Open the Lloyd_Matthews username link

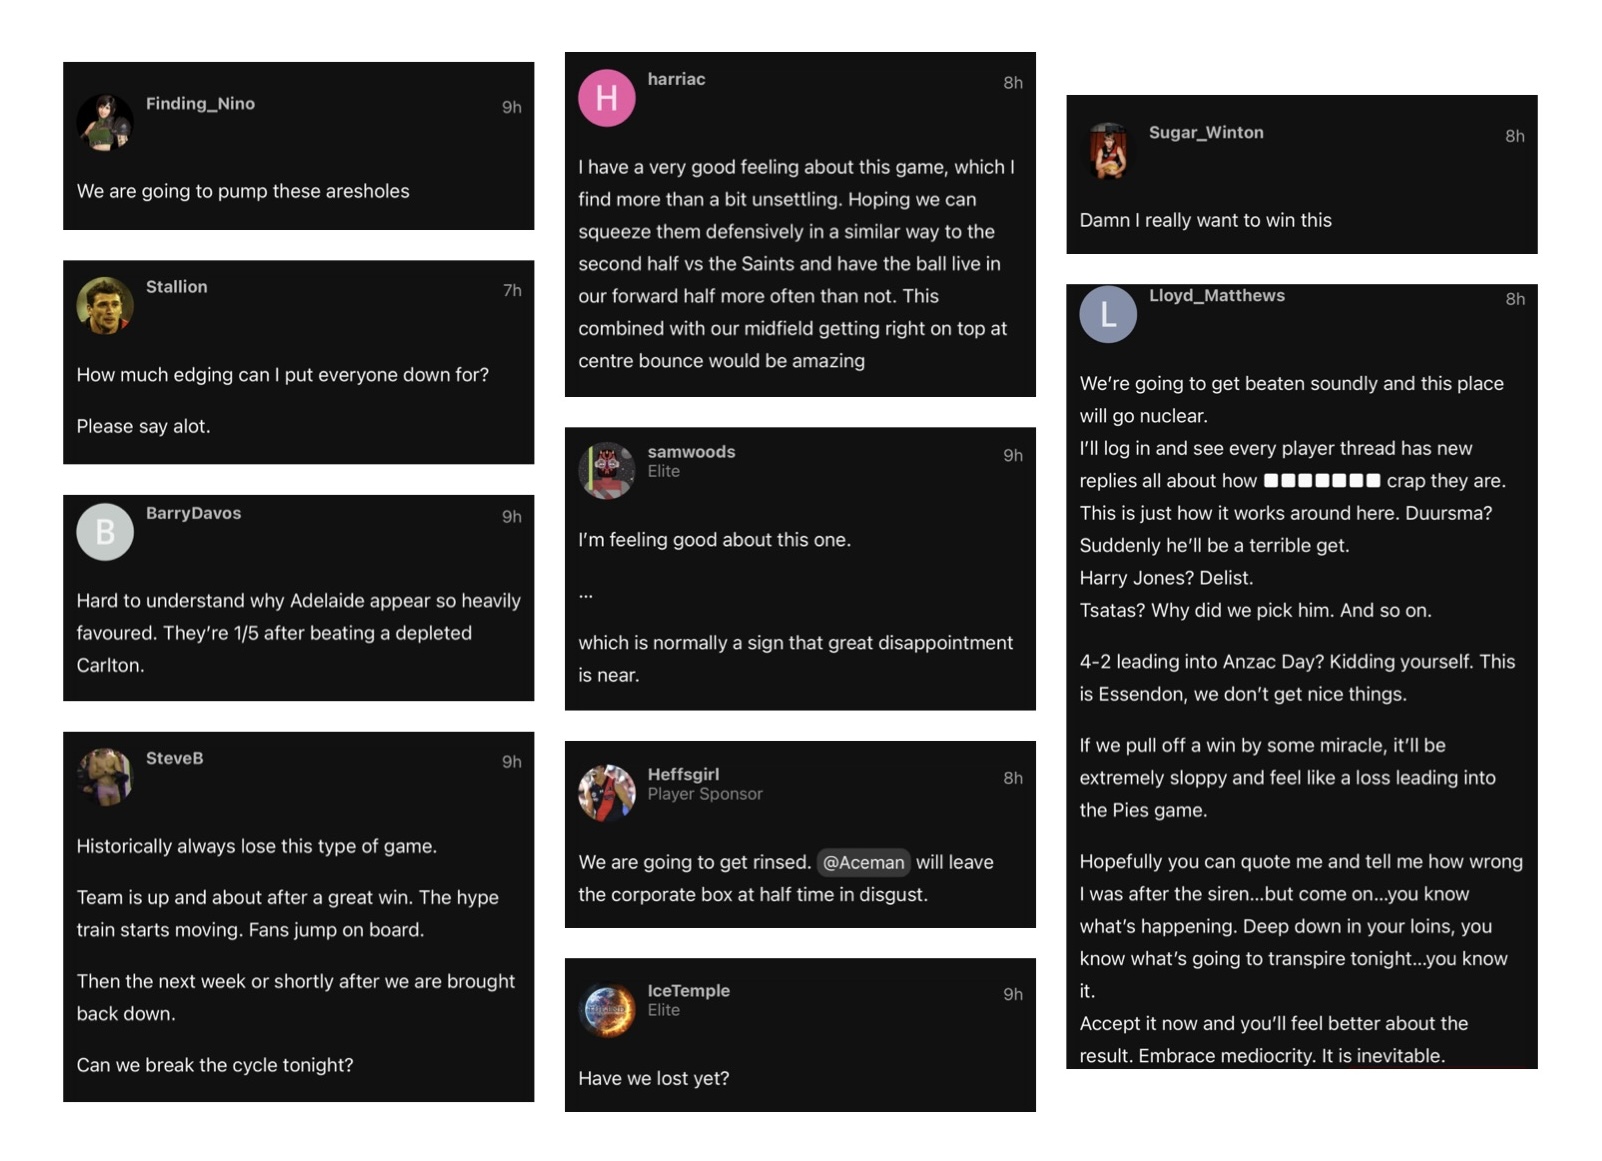coord(1217,295)
